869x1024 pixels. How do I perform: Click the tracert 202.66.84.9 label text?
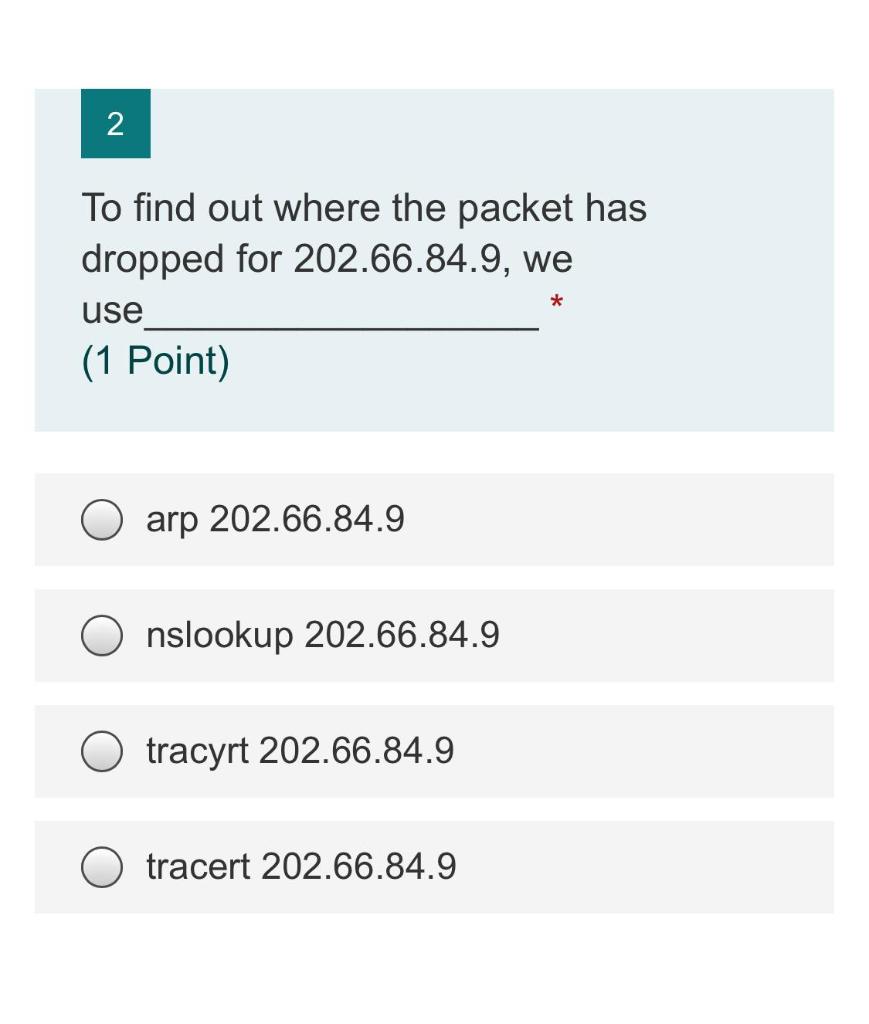coord(301,866)
